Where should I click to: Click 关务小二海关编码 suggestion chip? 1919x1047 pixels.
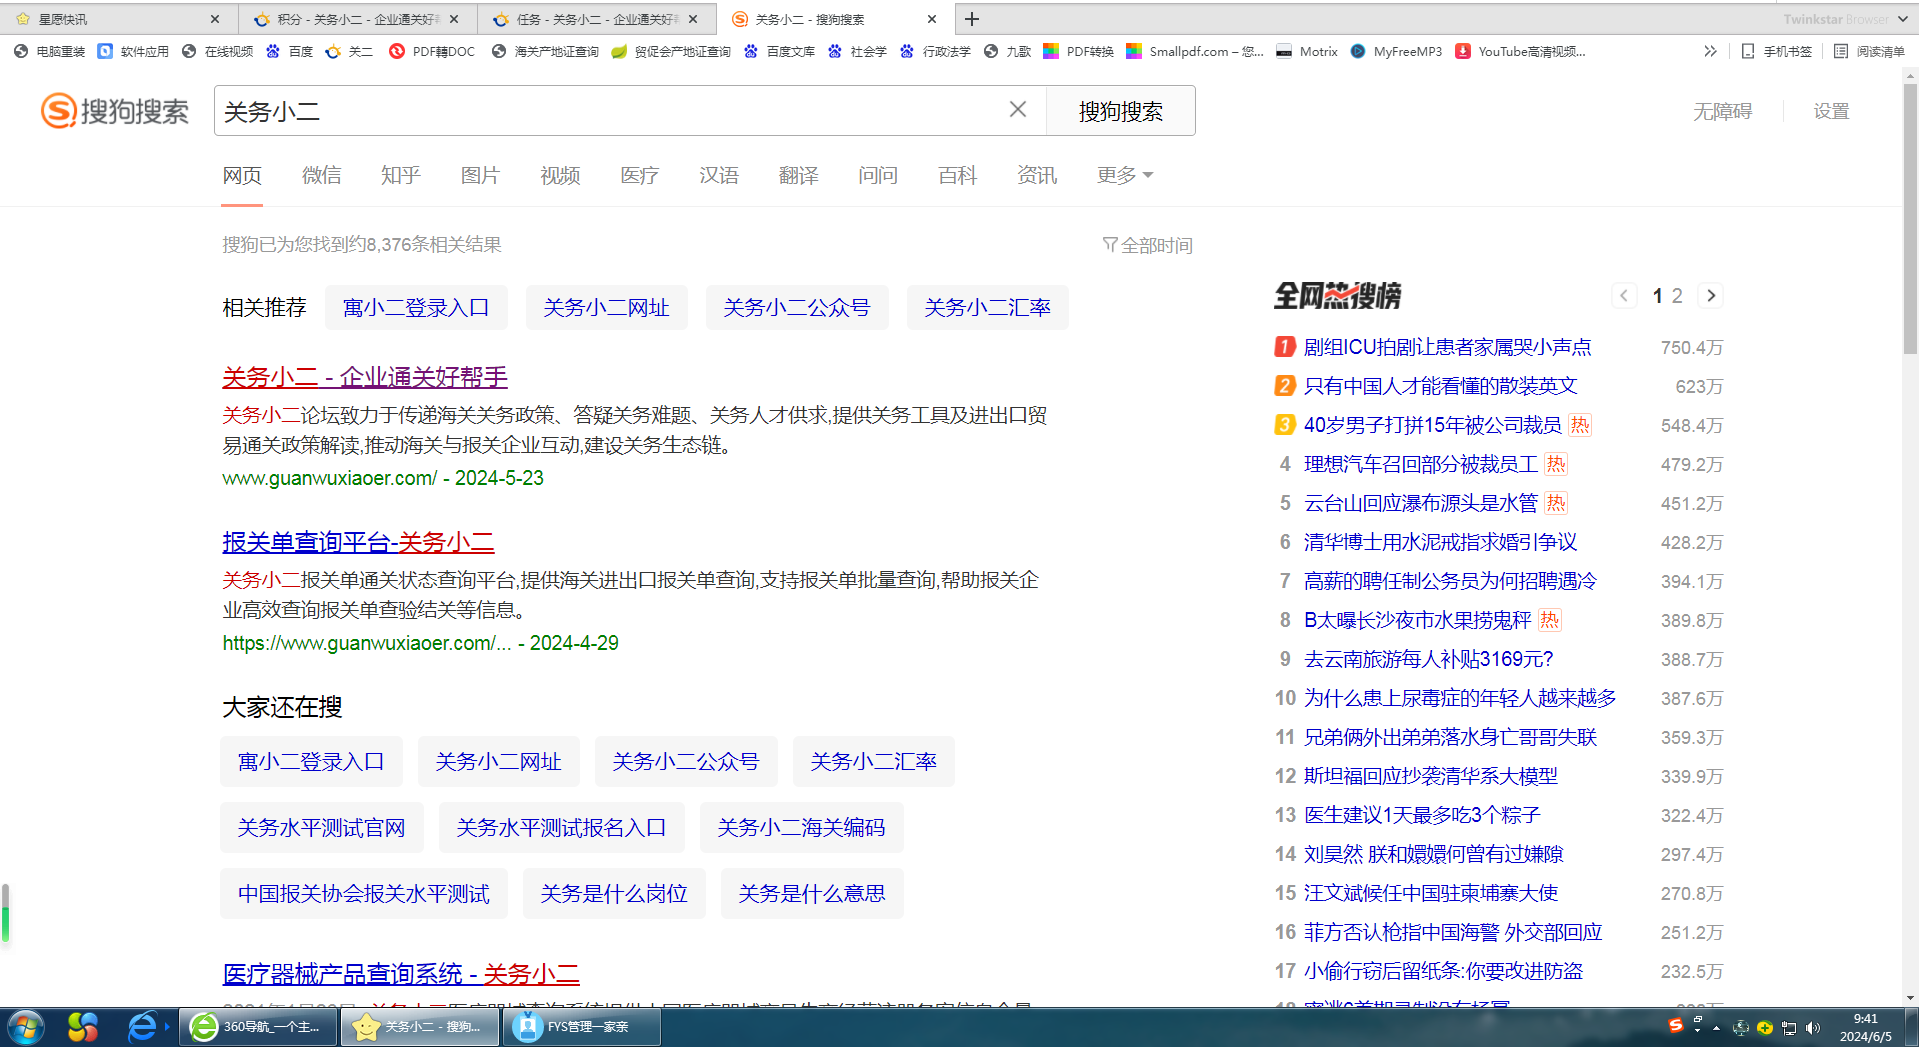[801, 828]
